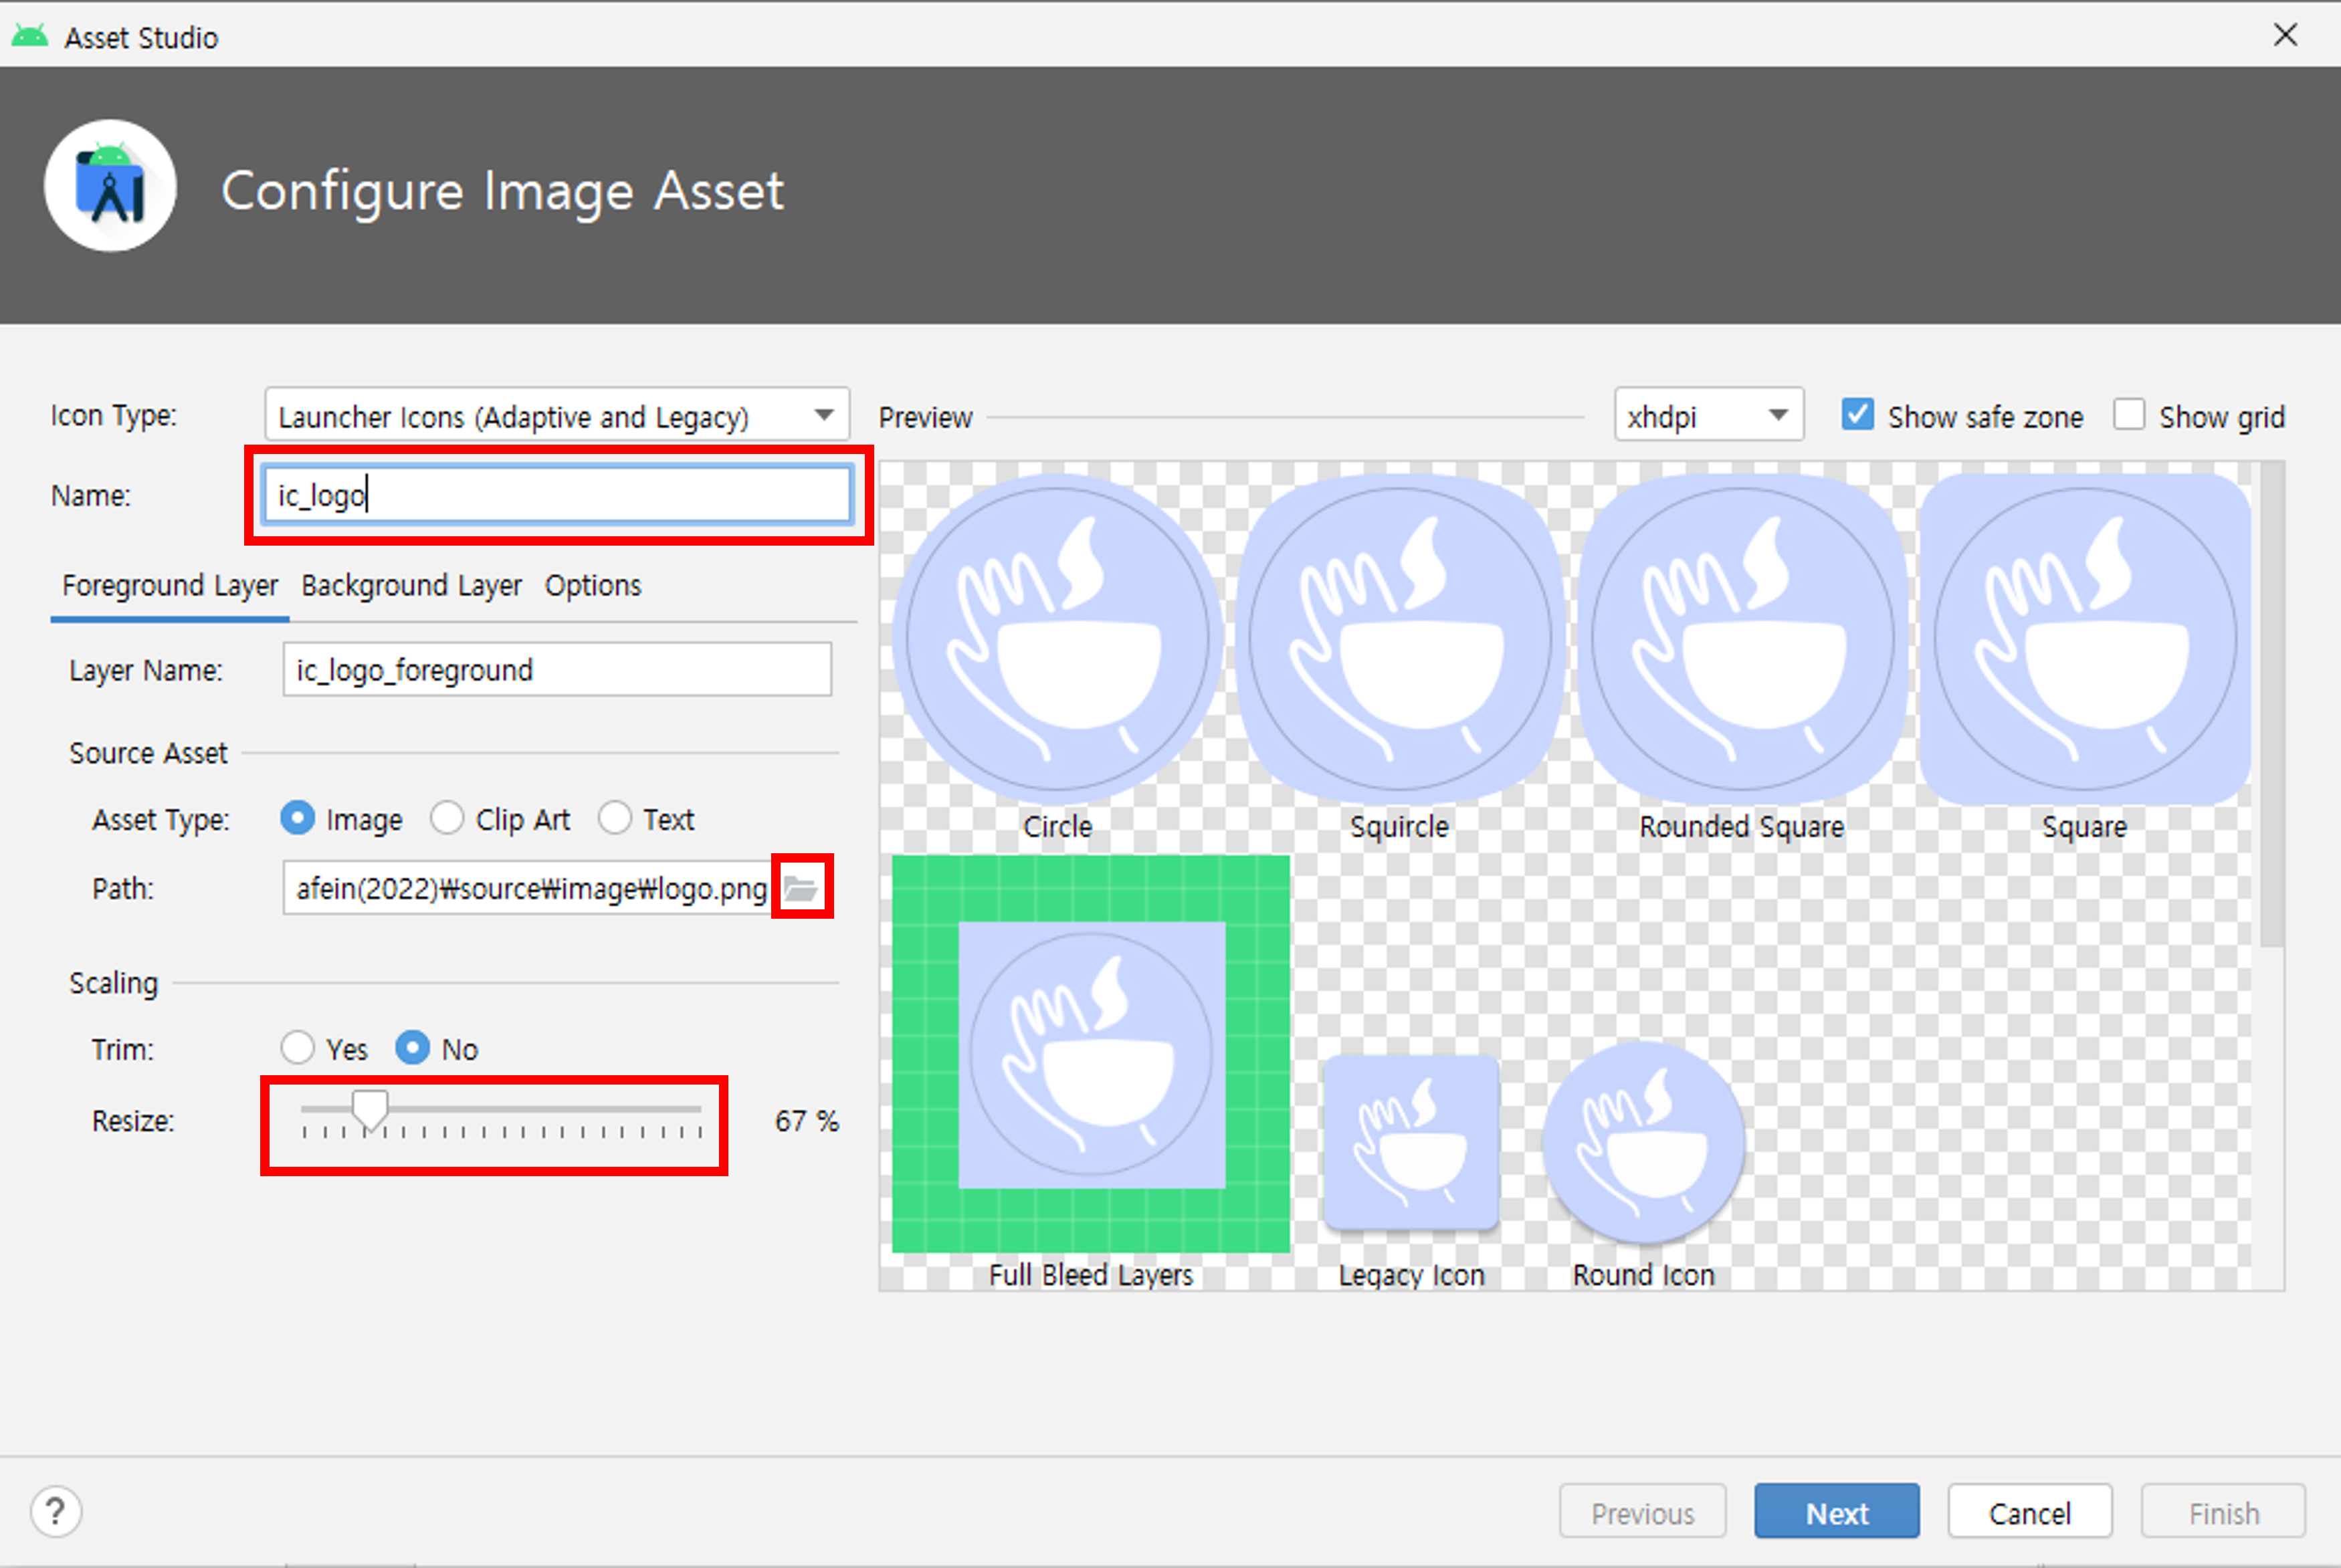Click the Circle icon preview
This screenshot has height=1568, width=2341.
point(1057,639)
